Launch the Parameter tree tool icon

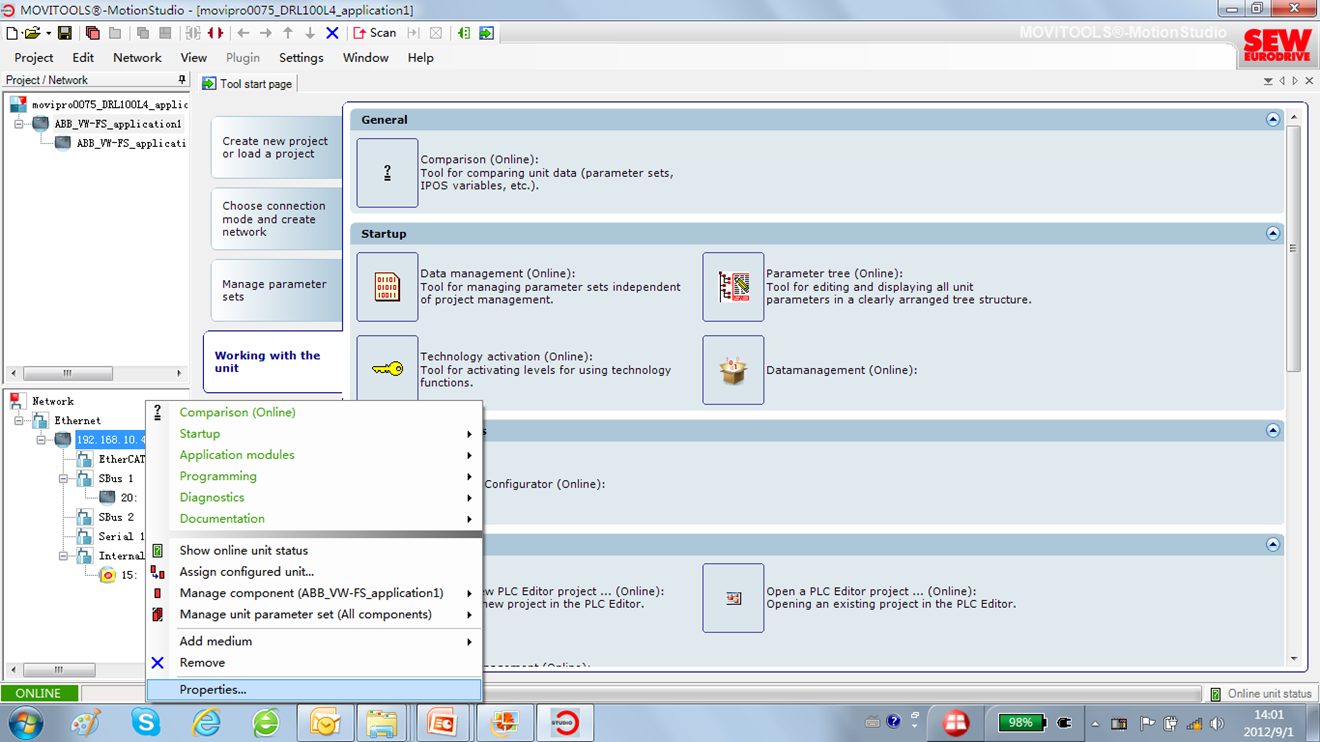click(733, 287)
